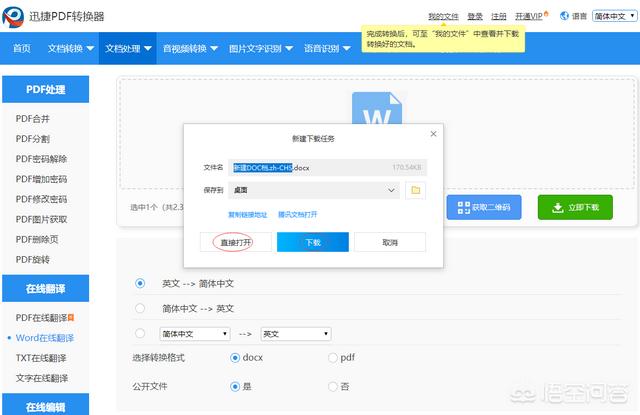Open 文字在线翻译 in the sidebar
This screenshot has height=415, width=640.
(42, 378)
